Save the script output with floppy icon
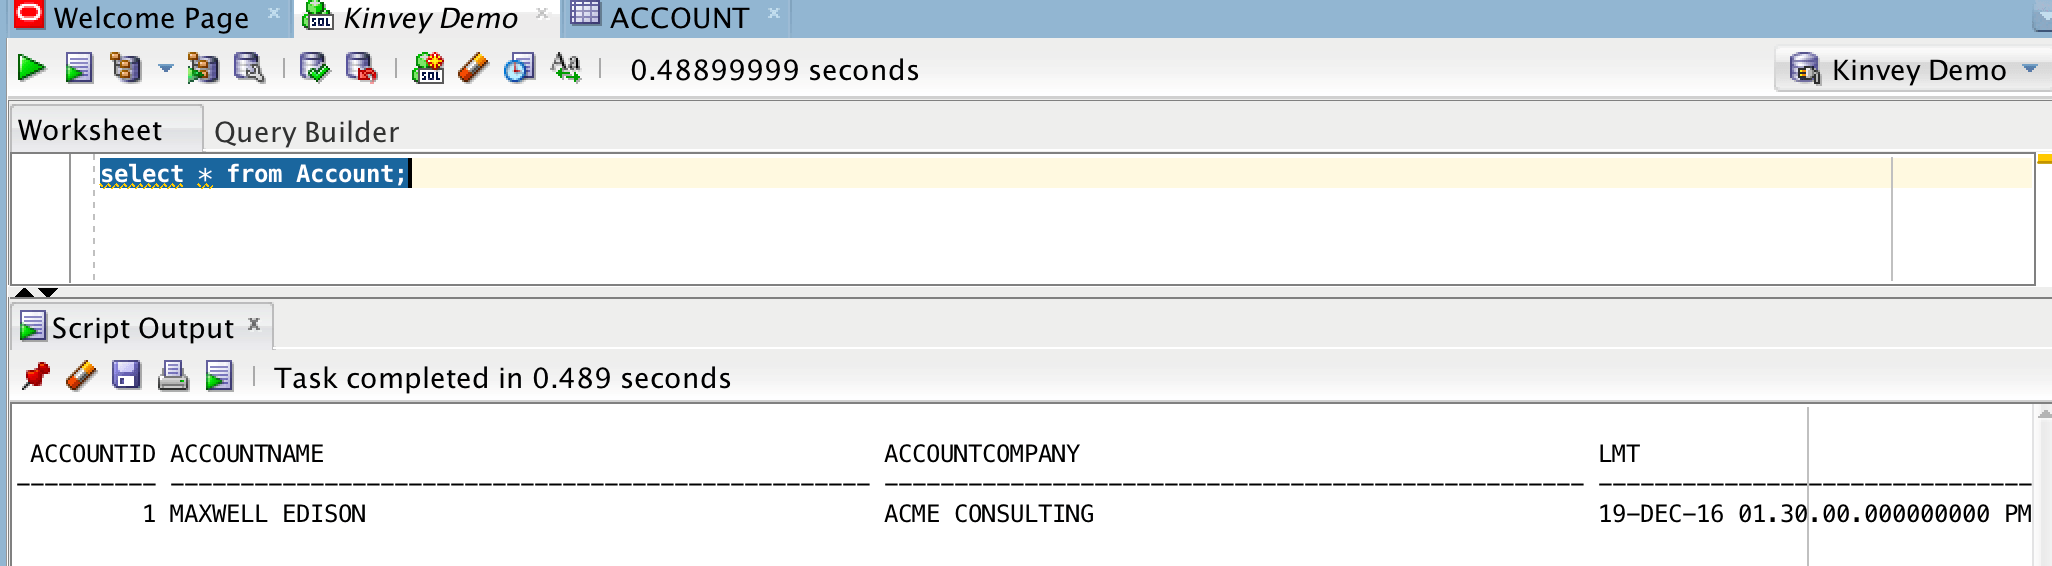This screenshot has height=566, width=2052. coord(126,376)
